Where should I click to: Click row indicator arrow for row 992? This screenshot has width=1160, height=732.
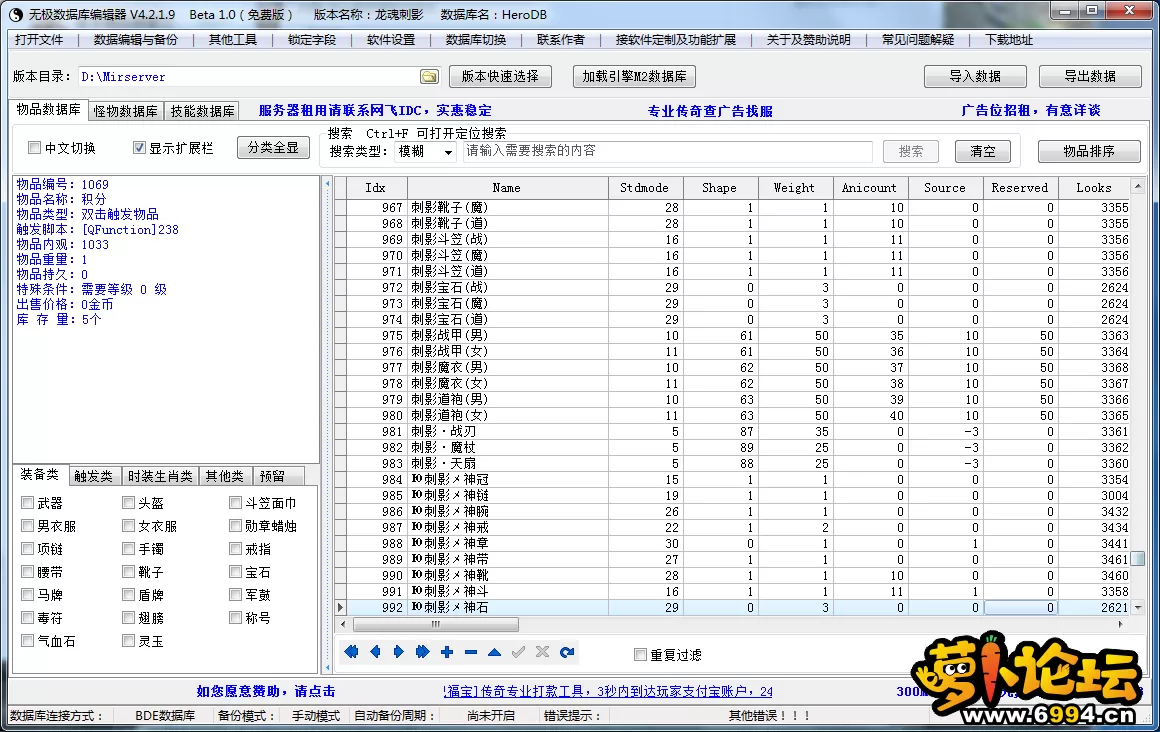(x=340, y=608)
